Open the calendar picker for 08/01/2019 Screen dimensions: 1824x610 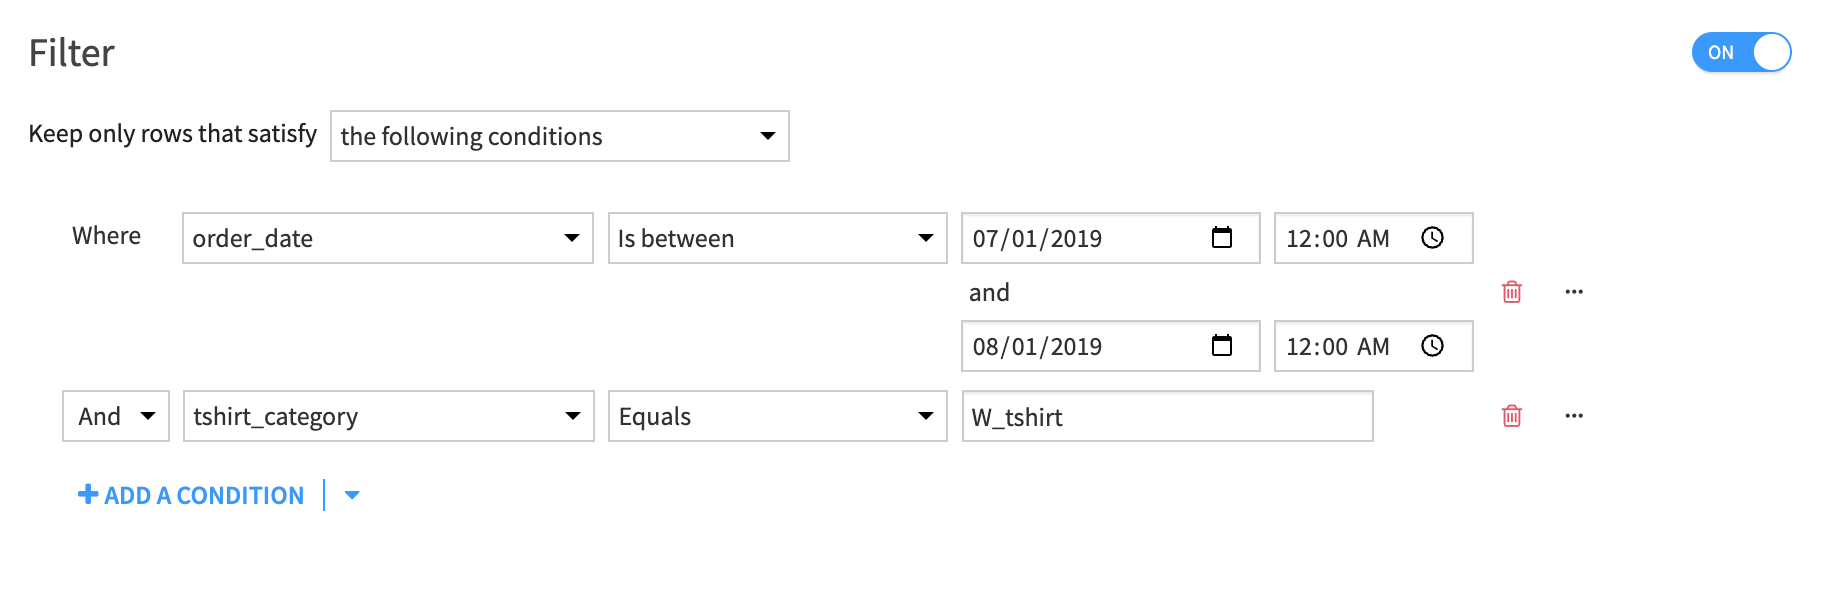coord(1222,346)
